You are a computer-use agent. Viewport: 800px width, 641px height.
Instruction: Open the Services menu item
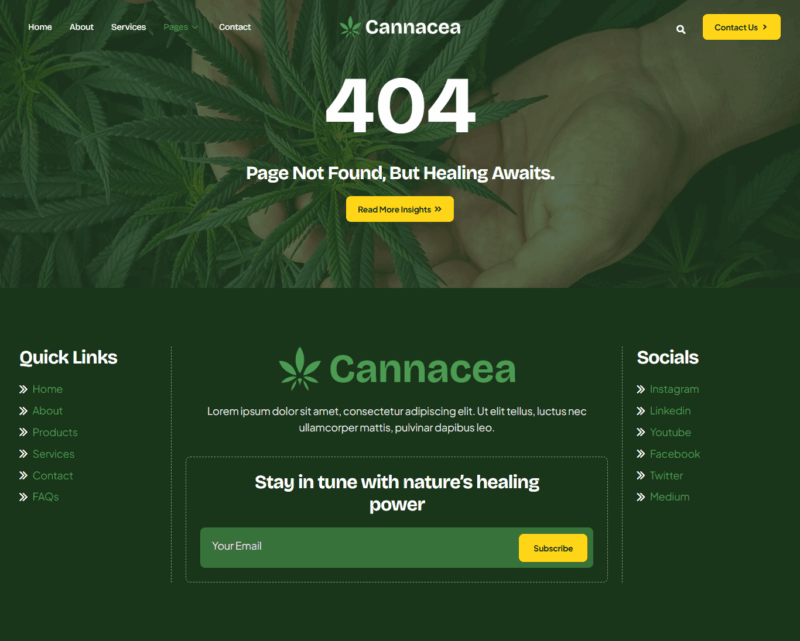point(129,27)
